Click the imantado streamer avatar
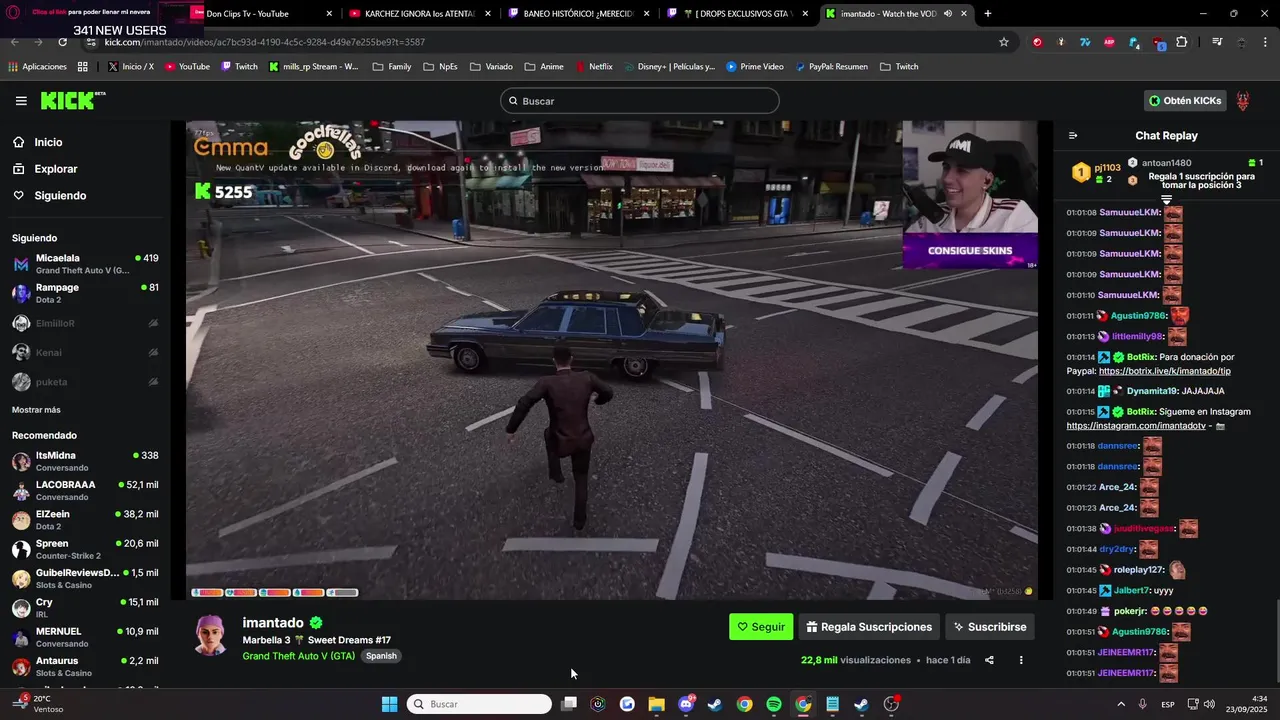1280x720 pixels. click(x=211, y=635)
